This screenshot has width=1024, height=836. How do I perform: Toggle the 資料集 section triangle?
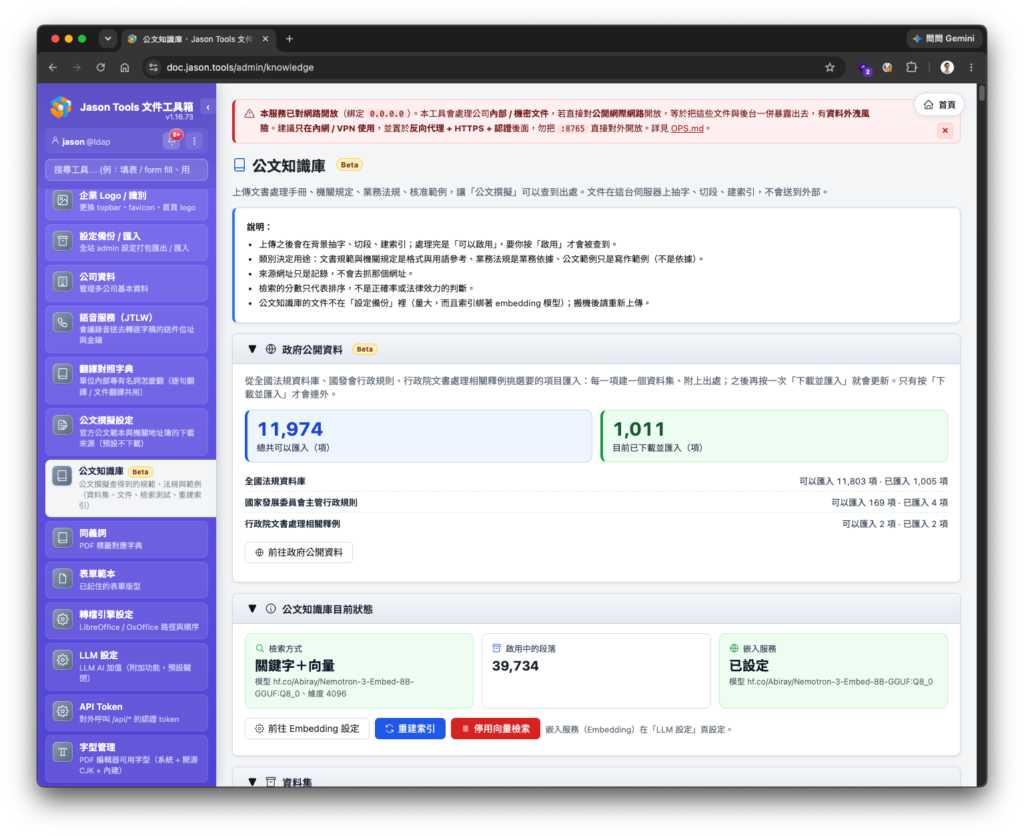(x=252, y=782)
